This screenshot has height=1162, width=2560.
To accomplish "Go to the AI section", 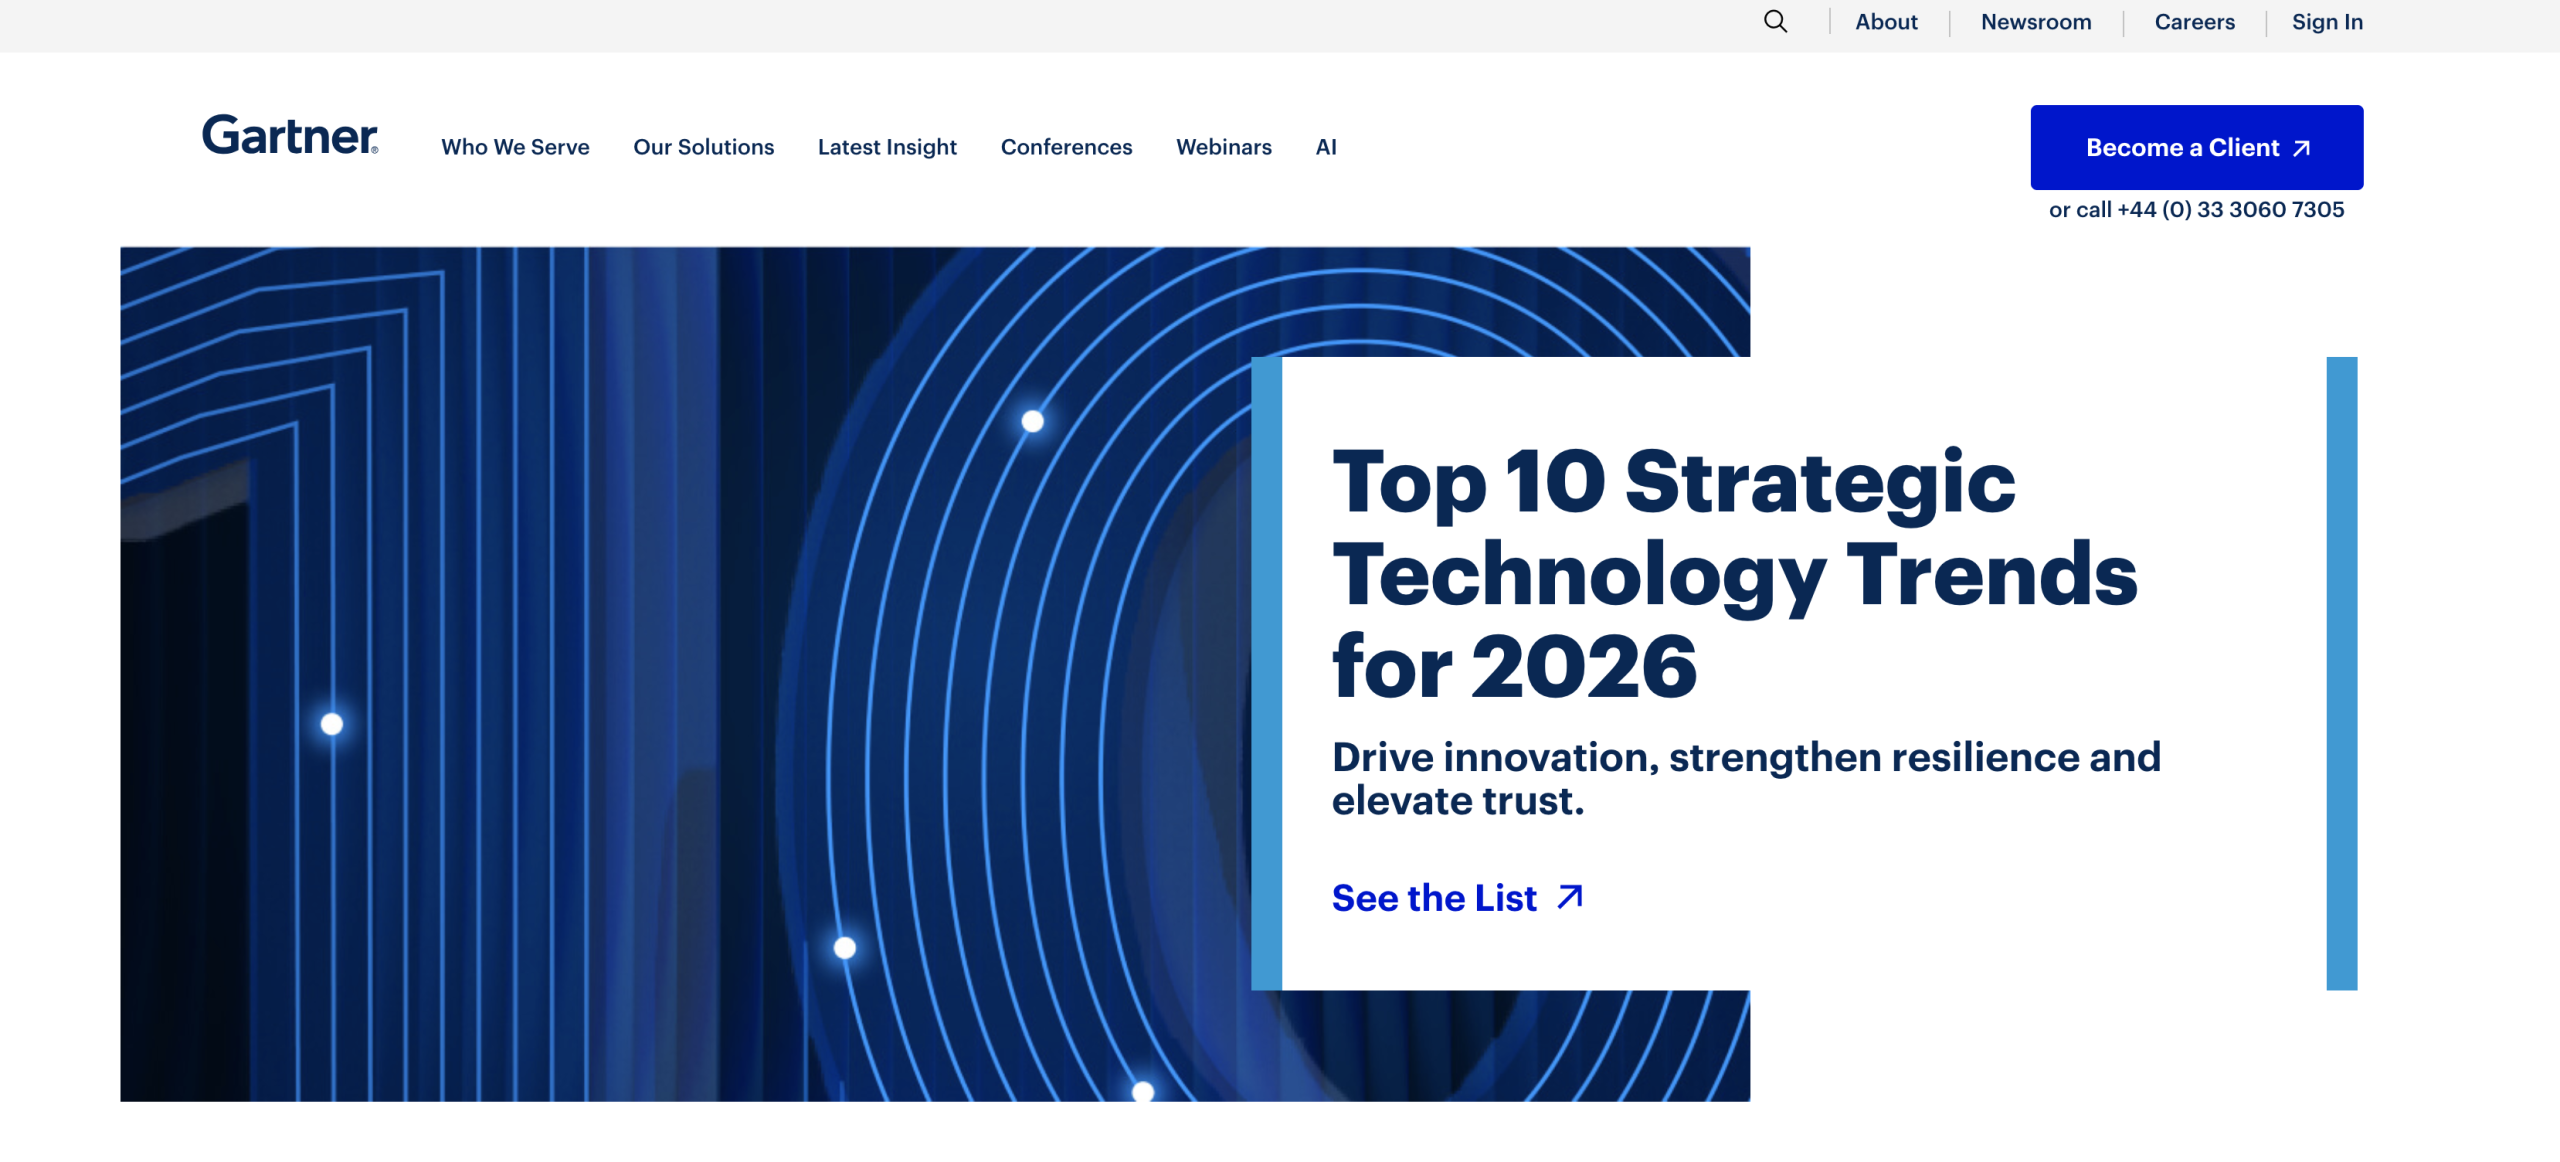I will (1326, 147).
